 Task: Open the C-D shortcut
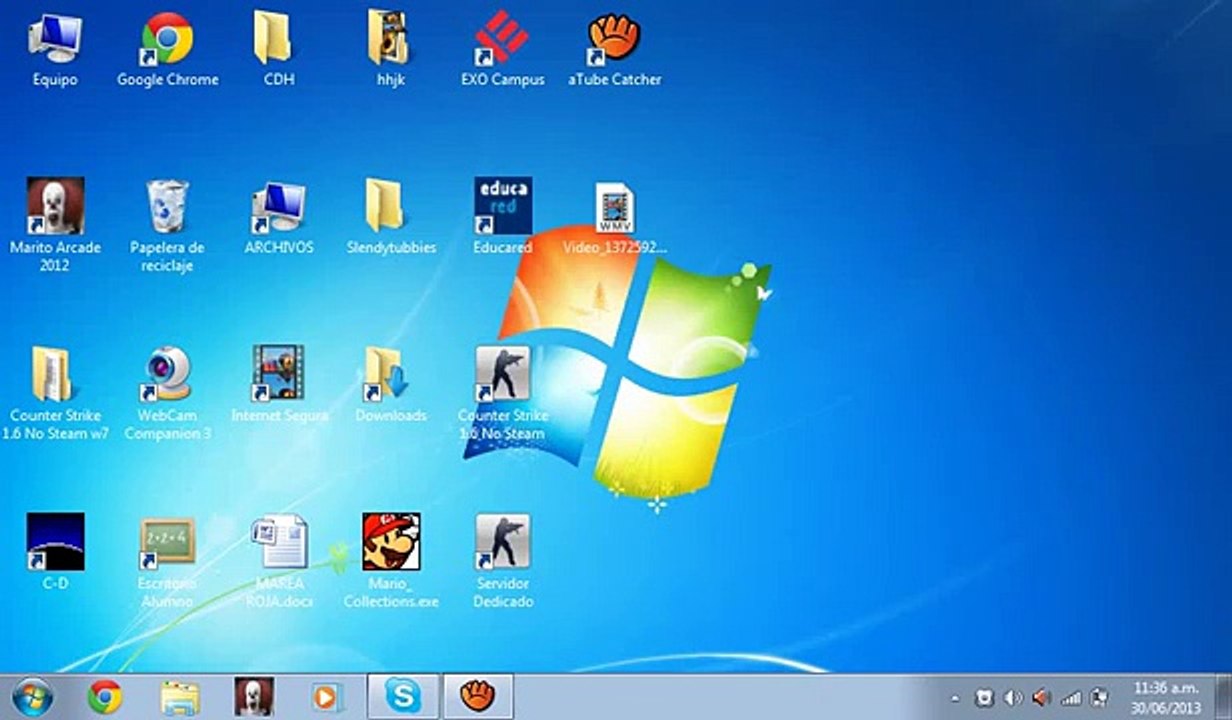pyautogui.click(x=55, y=552)
